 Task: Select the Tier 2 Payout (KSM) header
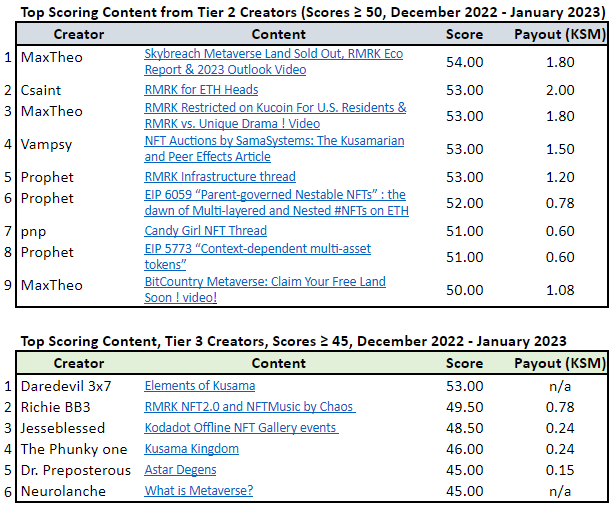[x=559, y=34]
